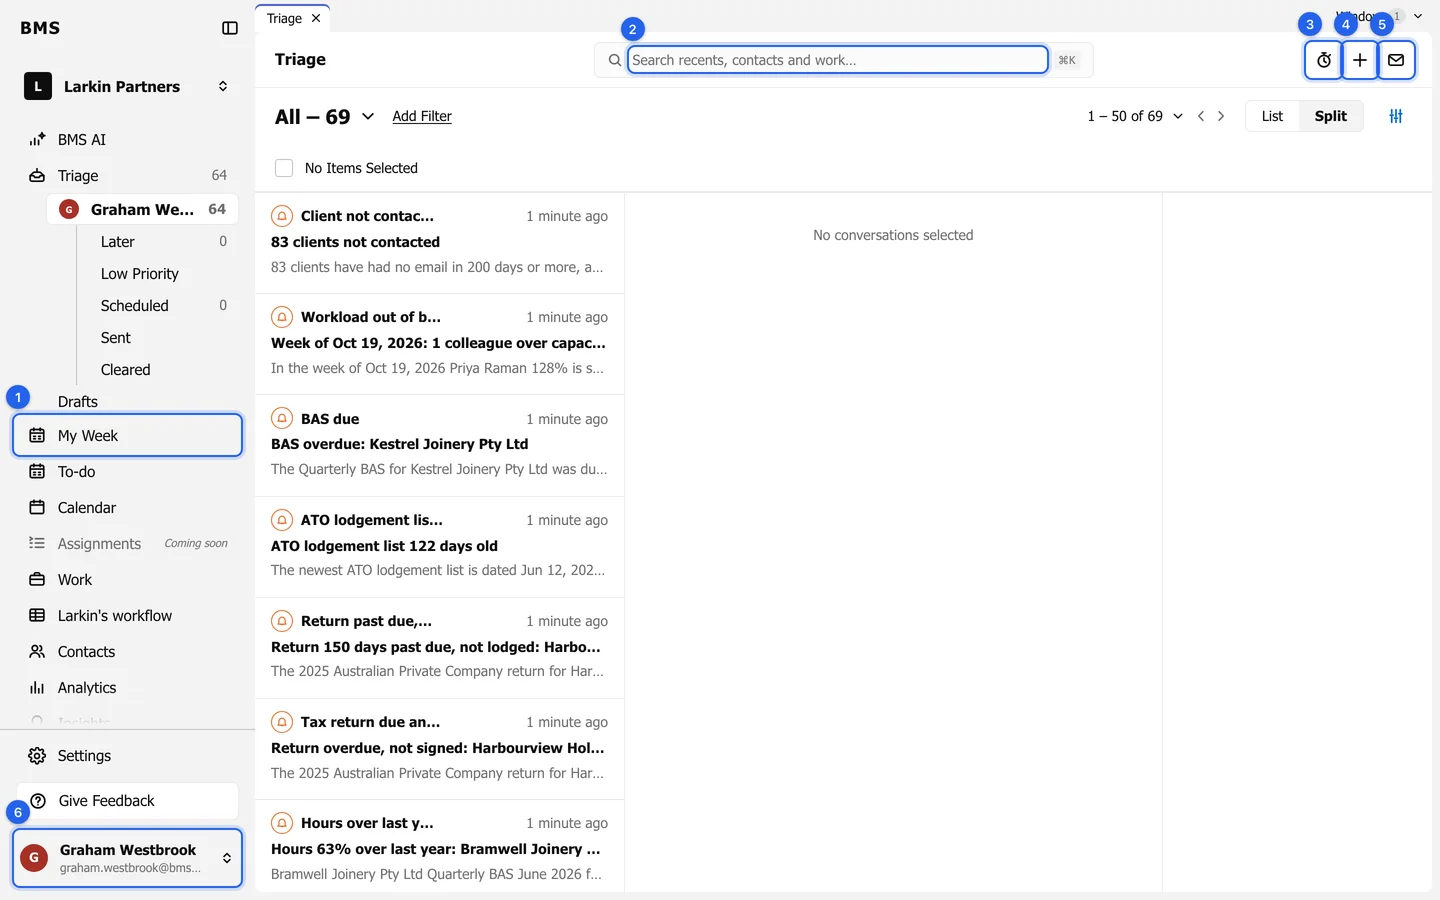Screen dimensions: 1440x900
Task: Switch to Split view
Action: pos(1331,116)
